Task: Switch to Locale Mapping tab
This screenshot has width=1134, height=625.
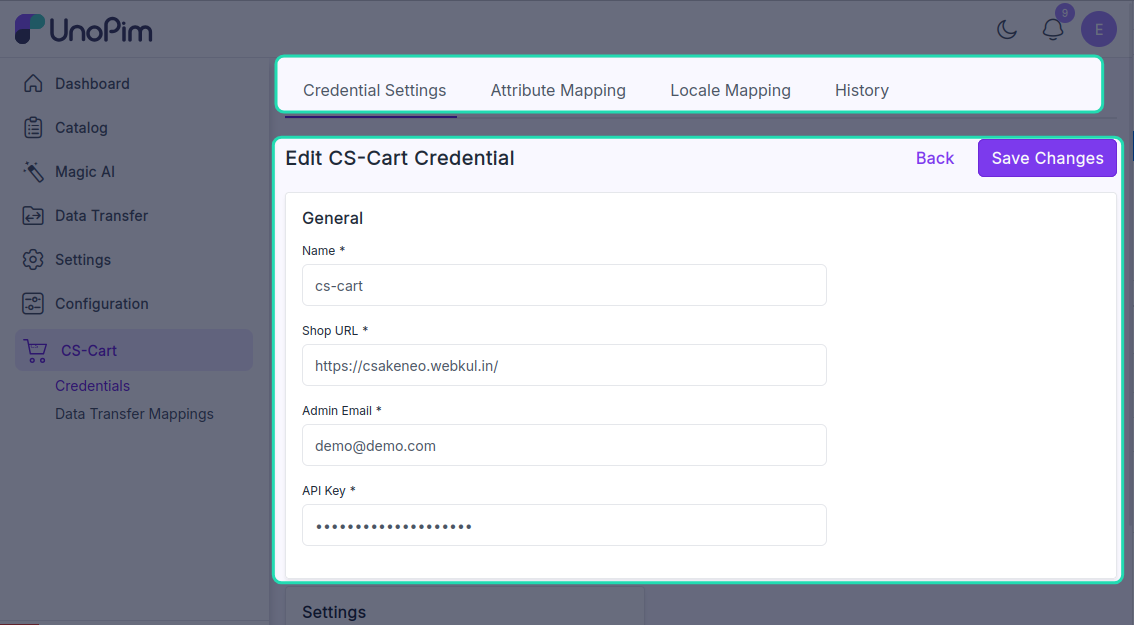Action: pos(730,90)
